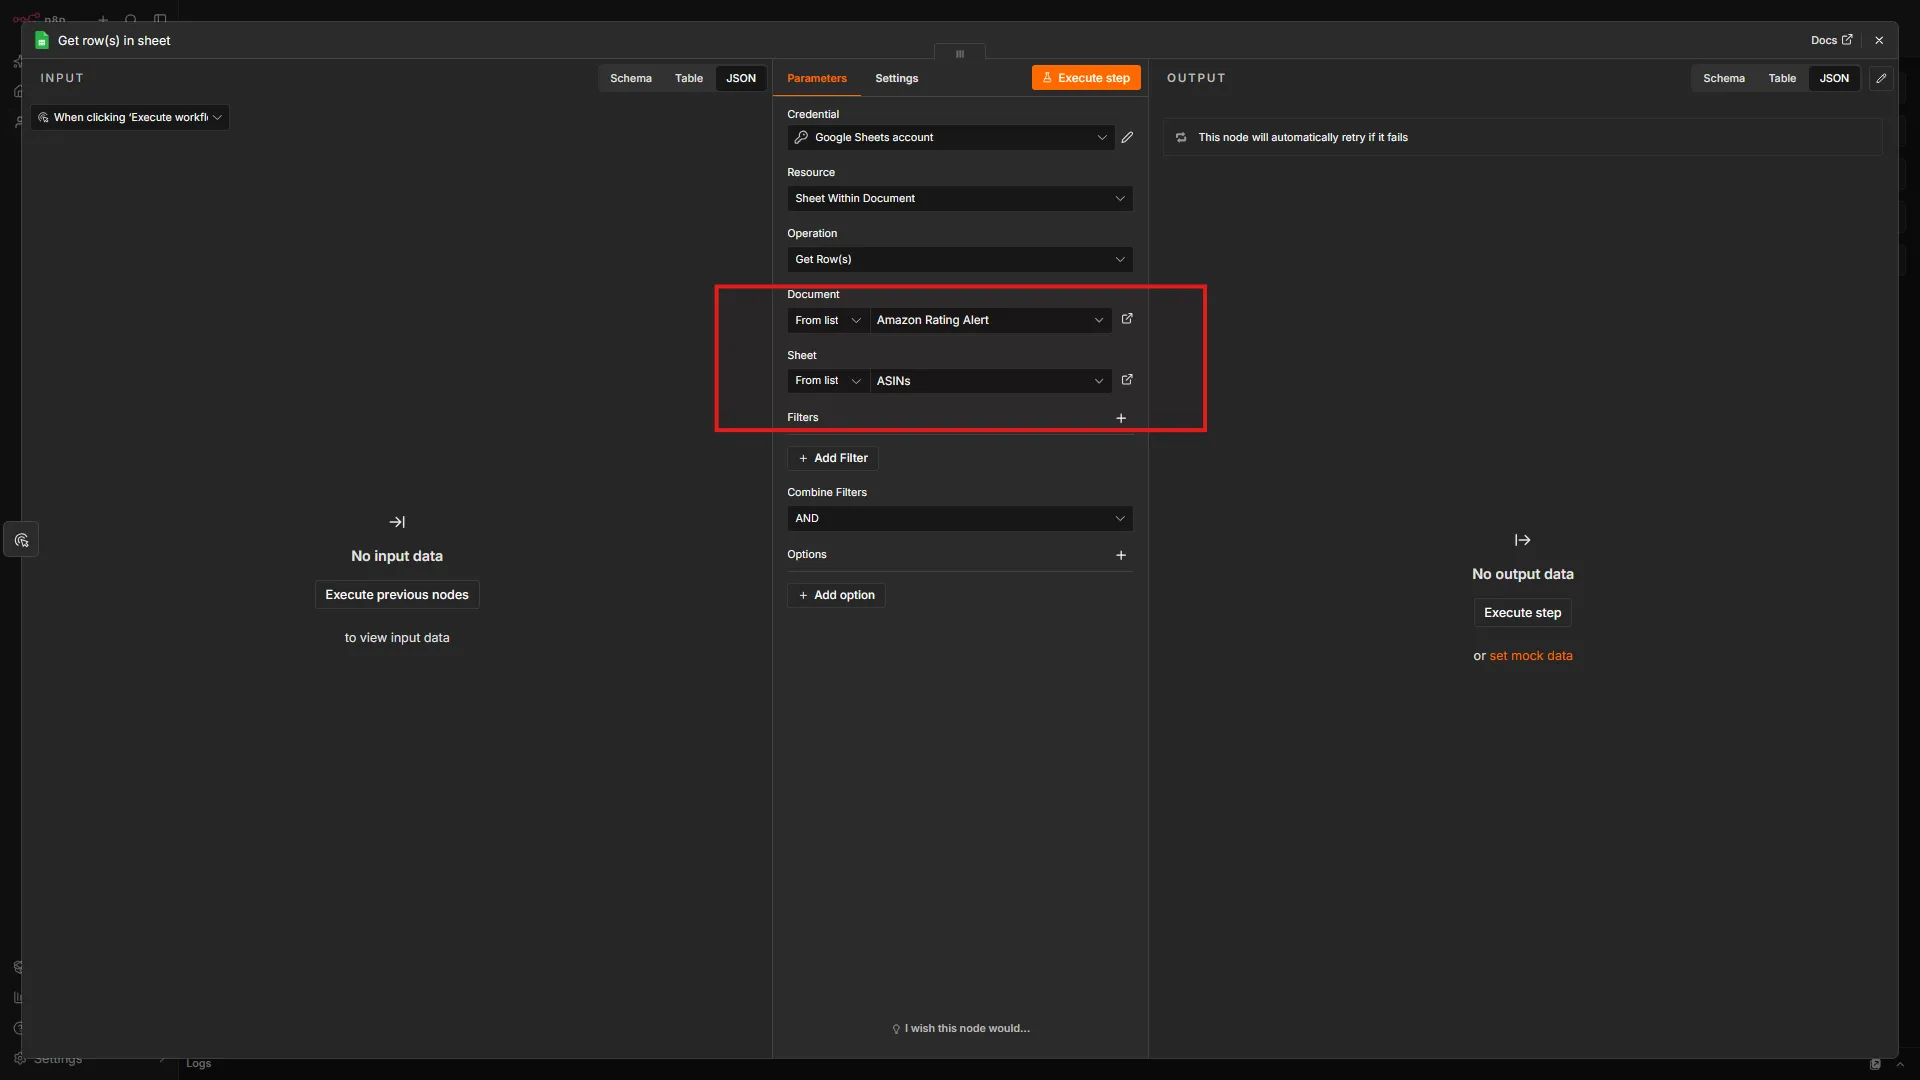Image resolution: width=1920 pixels, height=1080 pixels.
Task: Click I wish this node would... link
Action: 960,1029
